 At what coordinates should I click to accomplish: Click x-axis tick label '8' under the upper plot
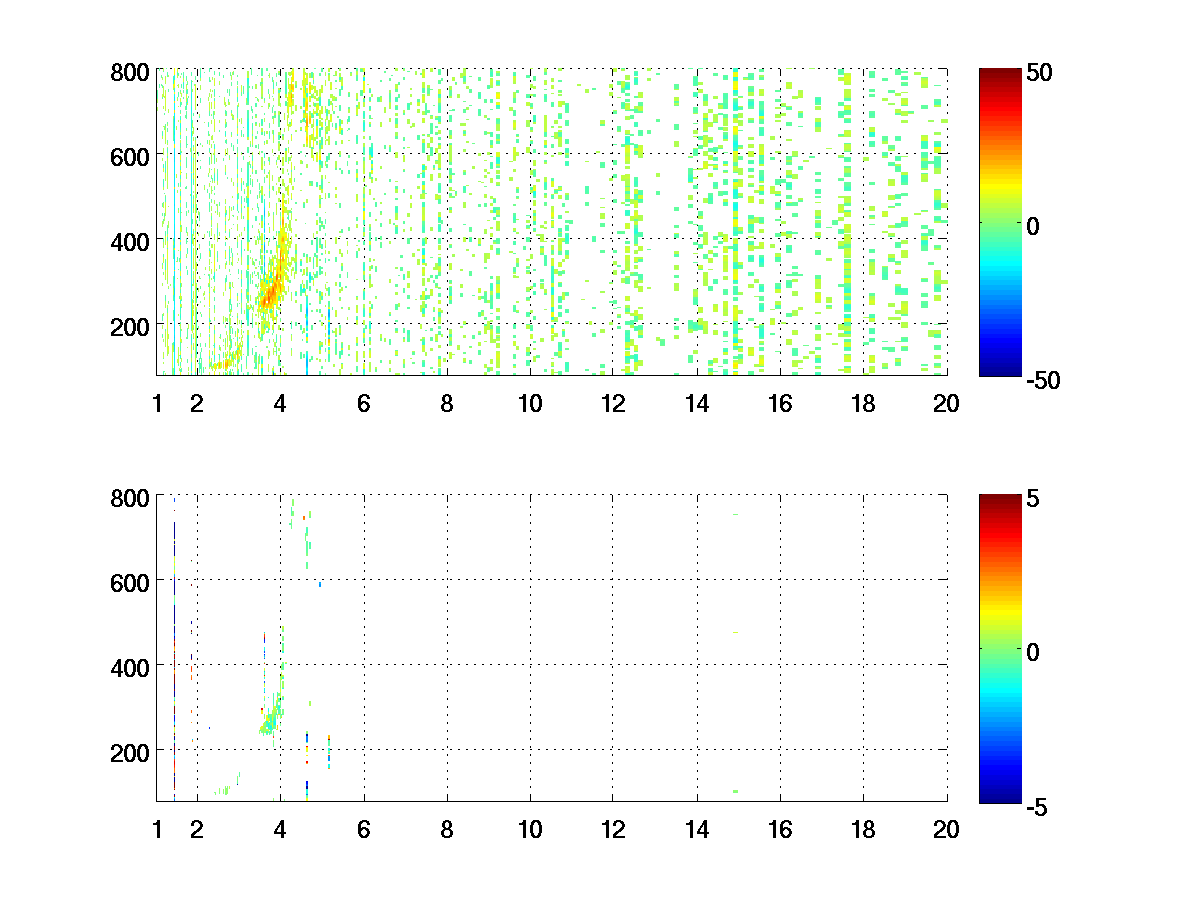click(446, 404)
